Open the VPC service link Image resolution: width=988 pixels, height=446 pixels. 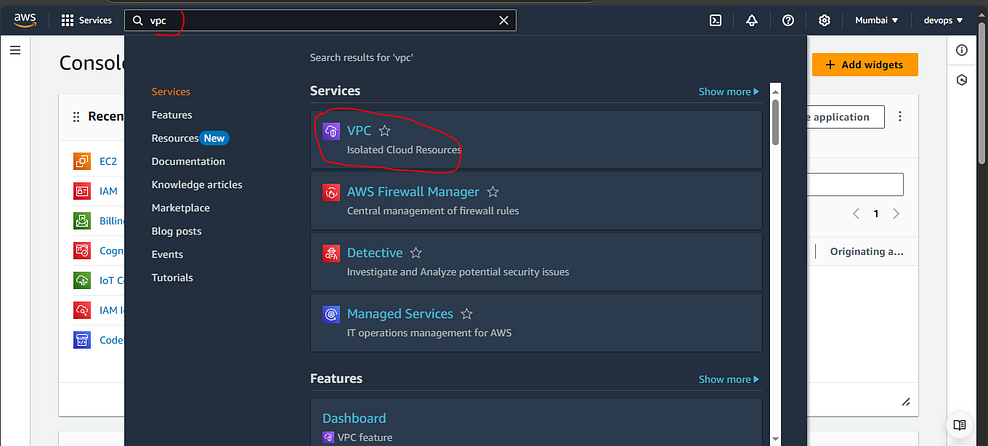coord(359,131)
